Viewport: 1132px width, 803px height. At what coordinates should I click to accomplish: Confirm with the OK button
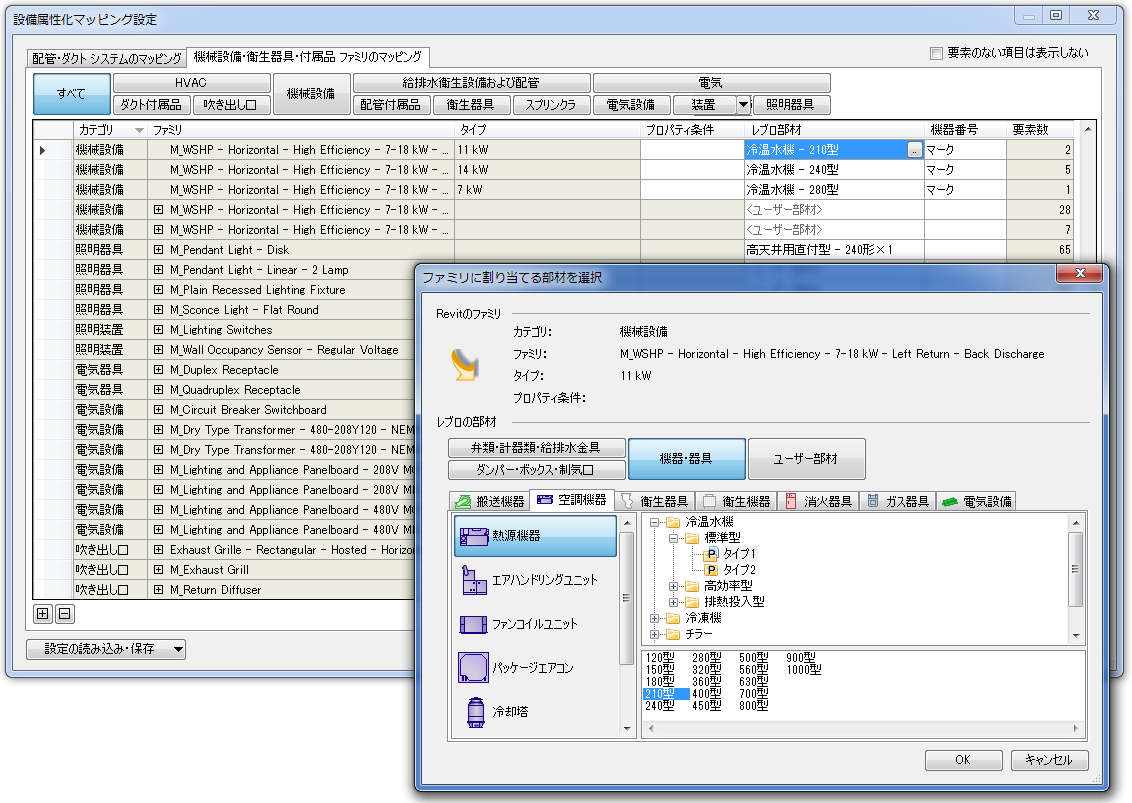(x=963, y=760)
